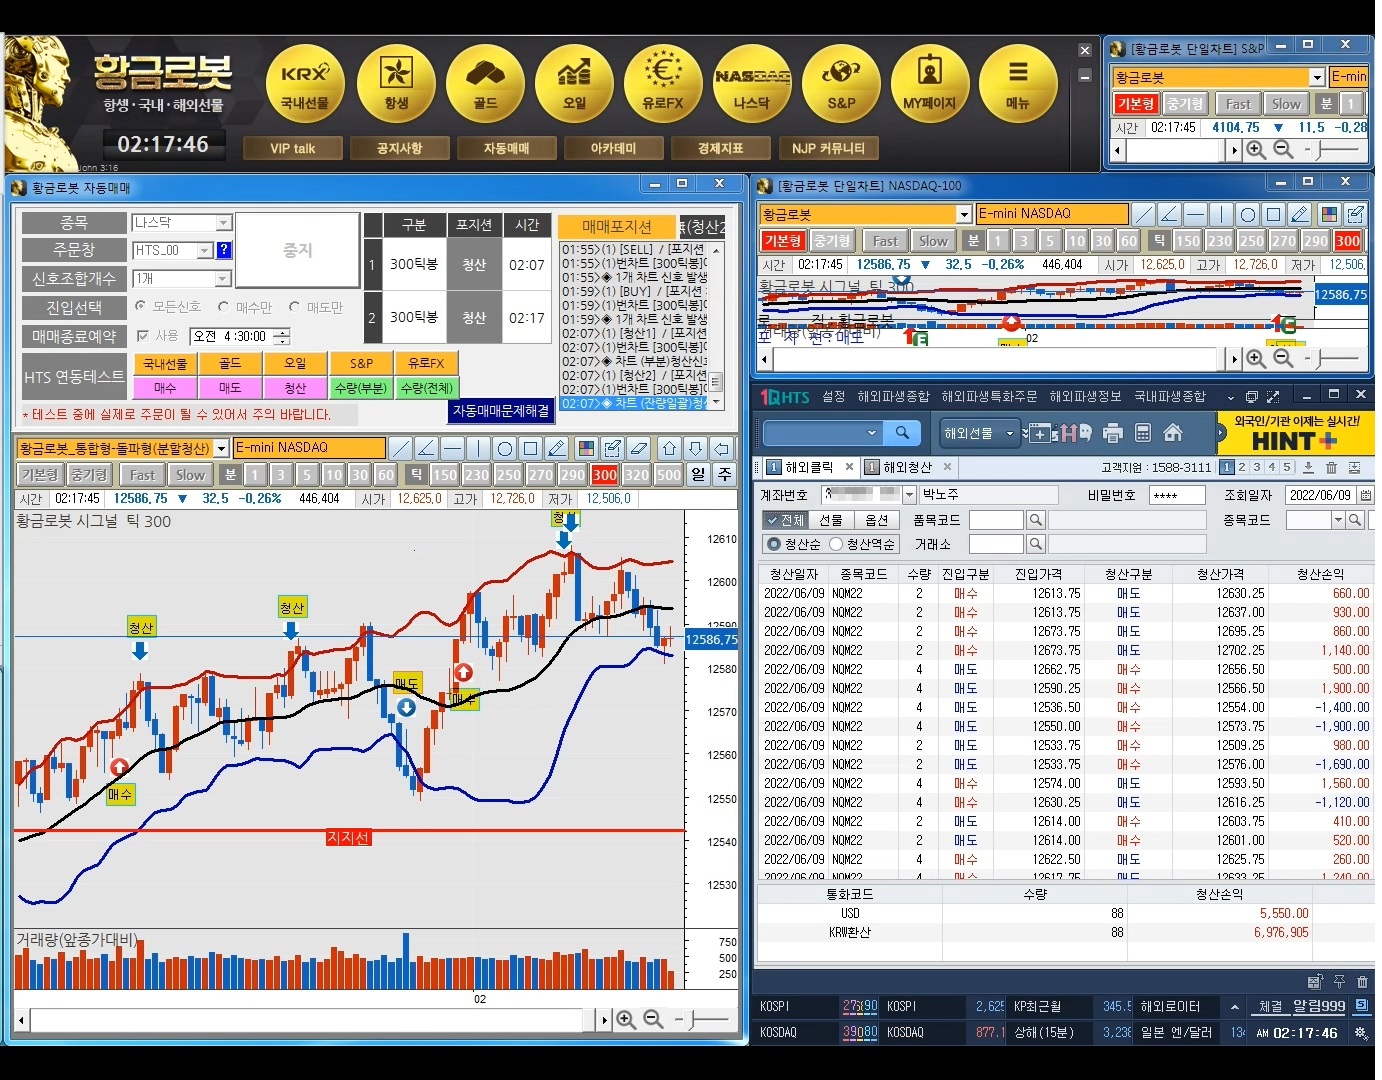Select rectangle drawing tool in main chart

531,448
